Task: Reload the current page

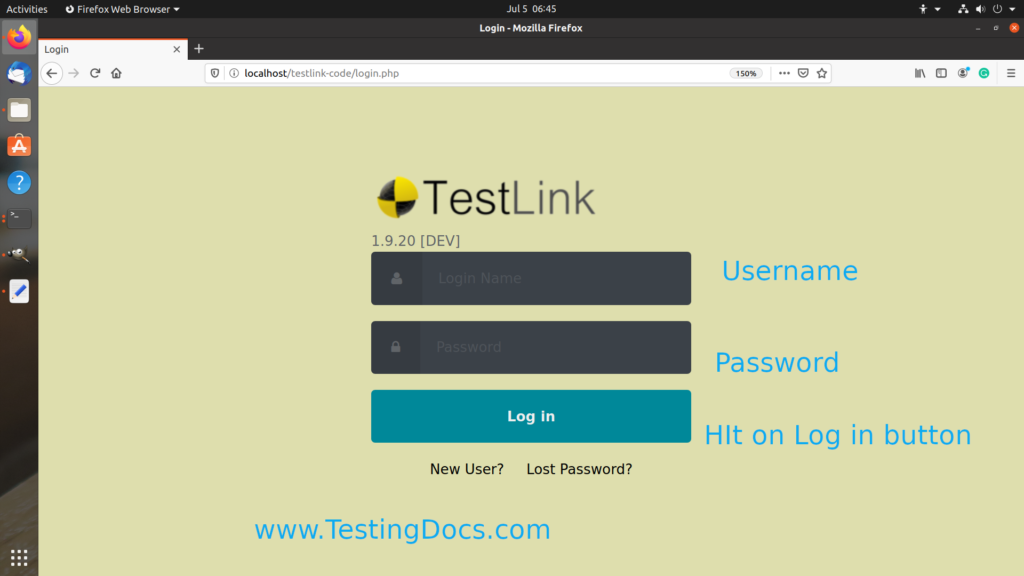Action: [94, 73]
